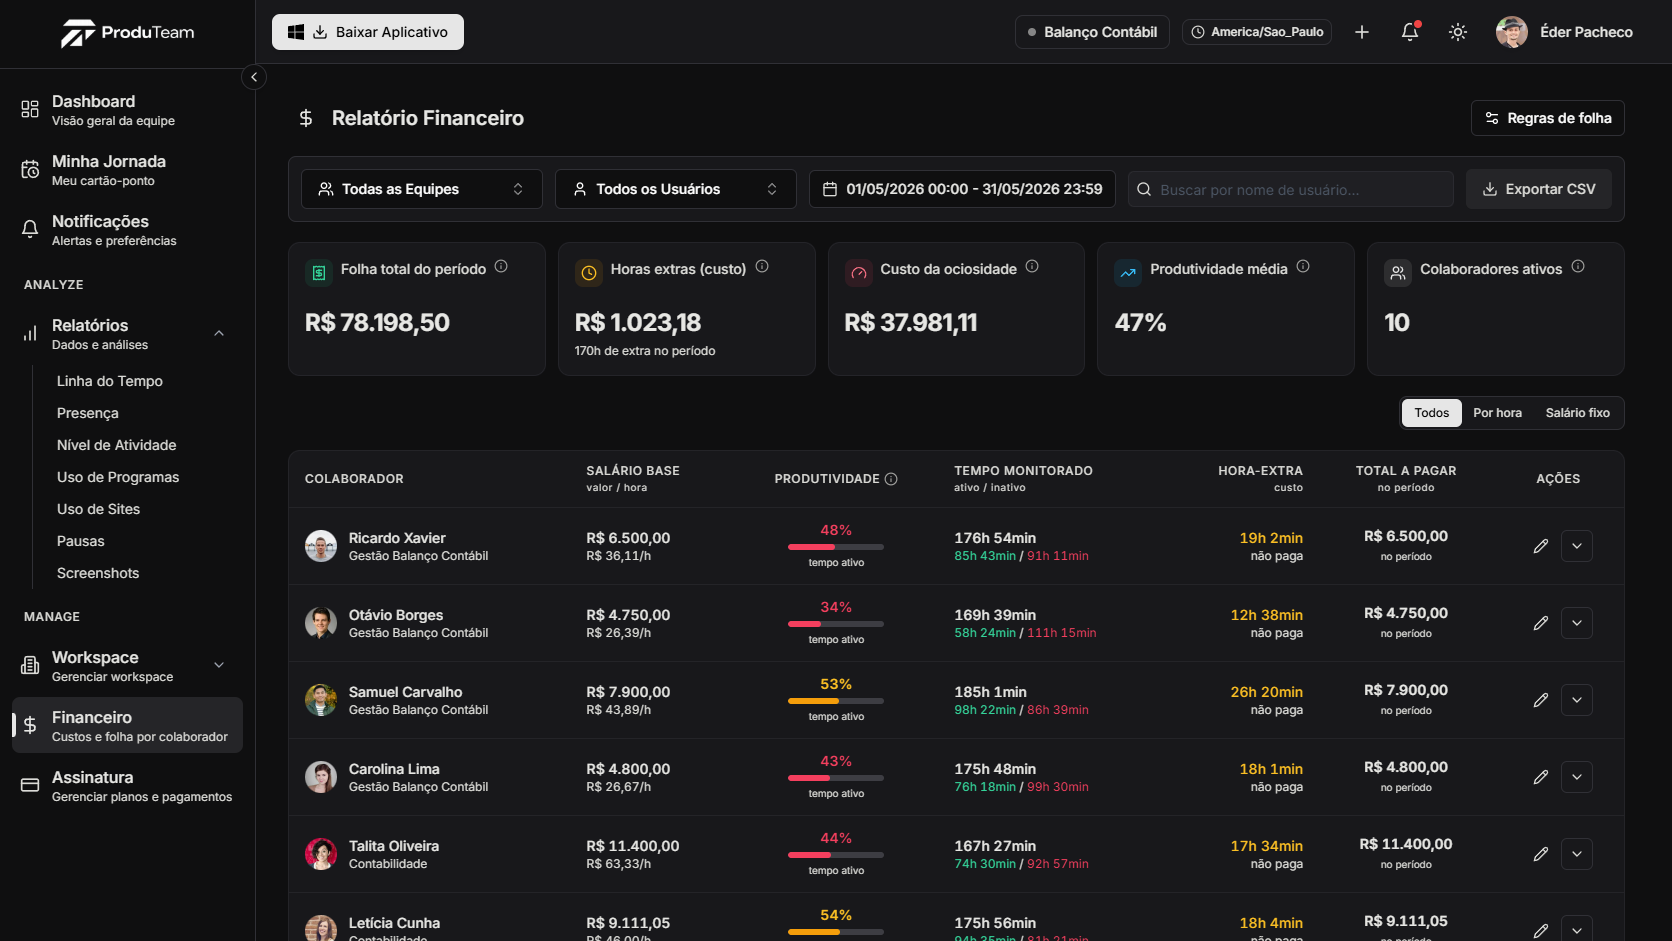Expand Carolina Lima's row details chevron
Viewport: 1672px width, 941px height.
click(1577, 777)
